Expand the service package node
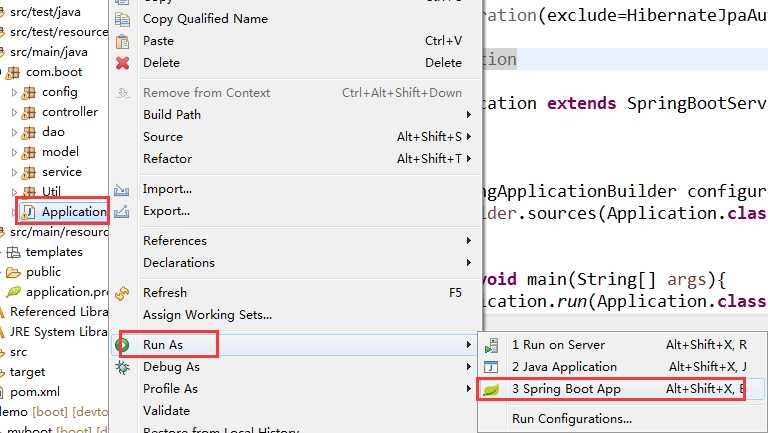The width and height of the screenshot is (768, 433). pyautogui.click(x=14, y=172)
